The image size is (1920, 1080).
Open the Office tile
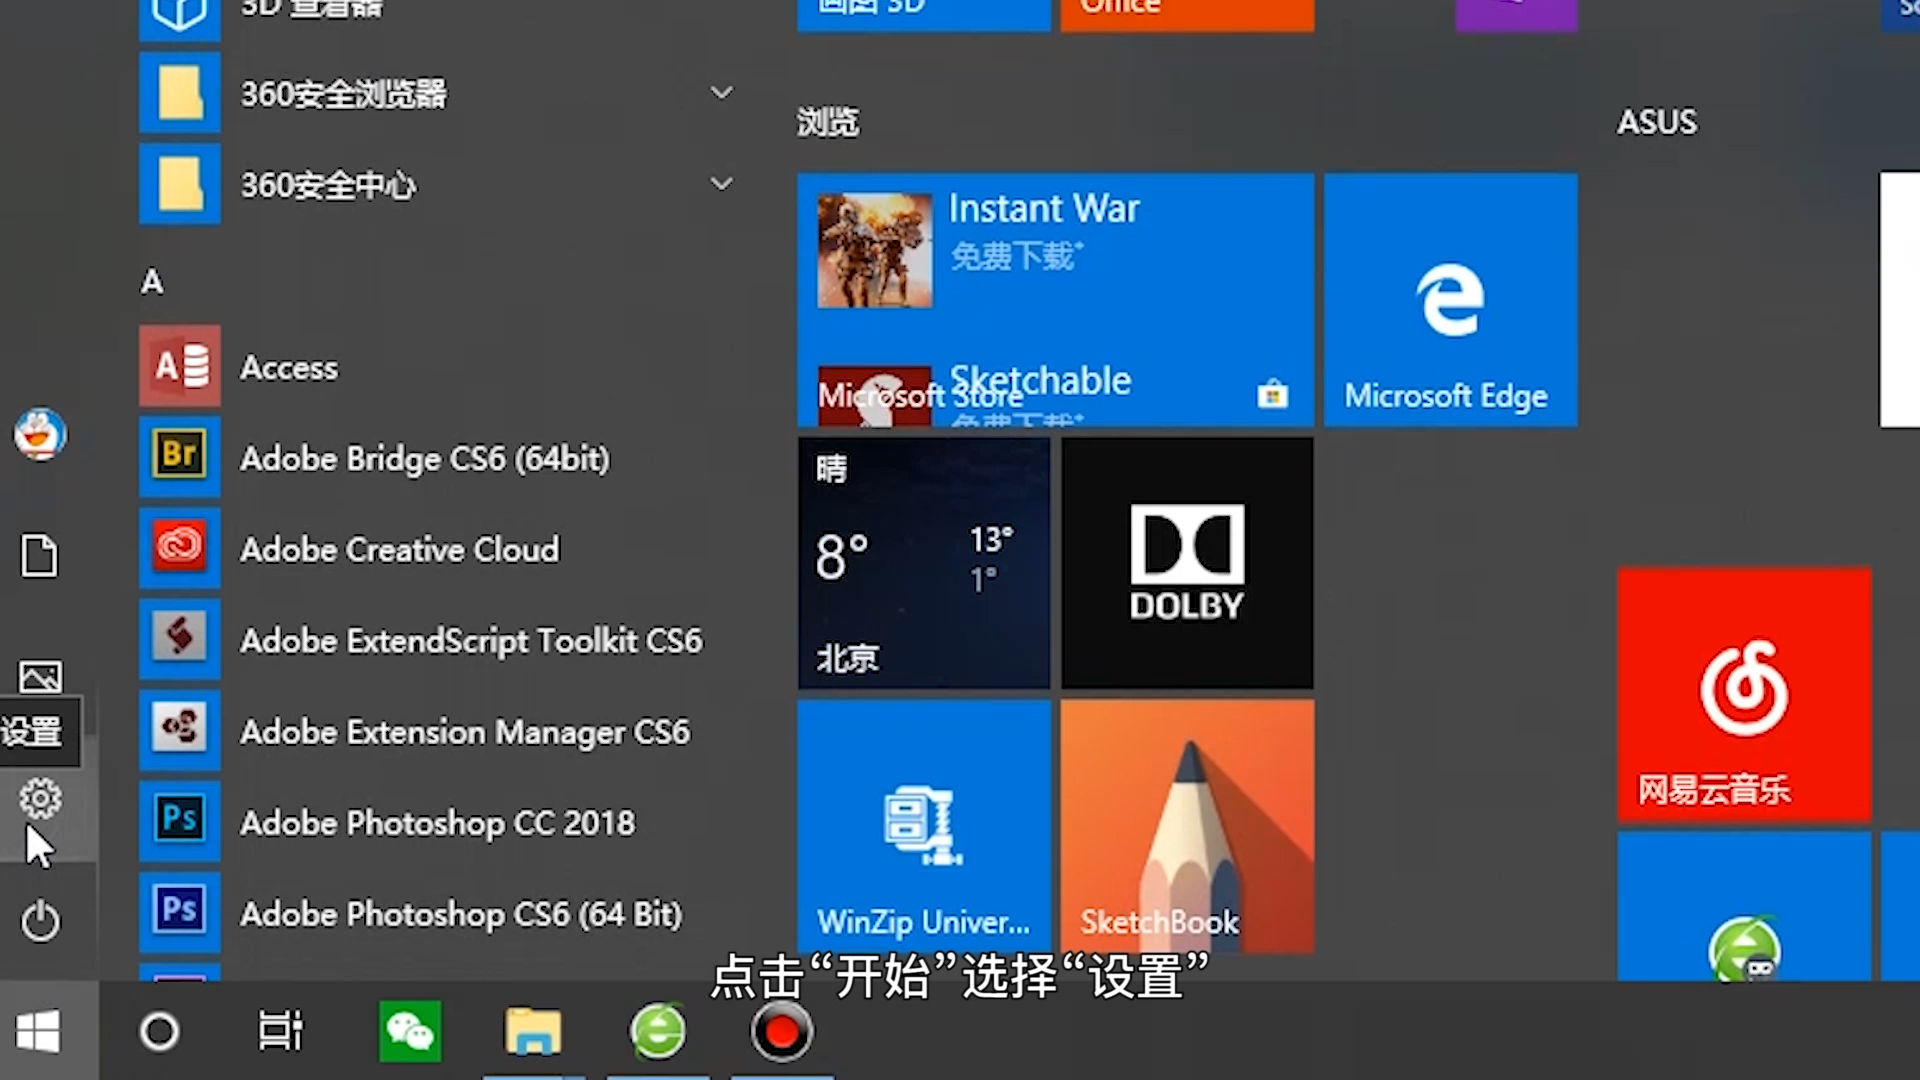coord(1187,14)
